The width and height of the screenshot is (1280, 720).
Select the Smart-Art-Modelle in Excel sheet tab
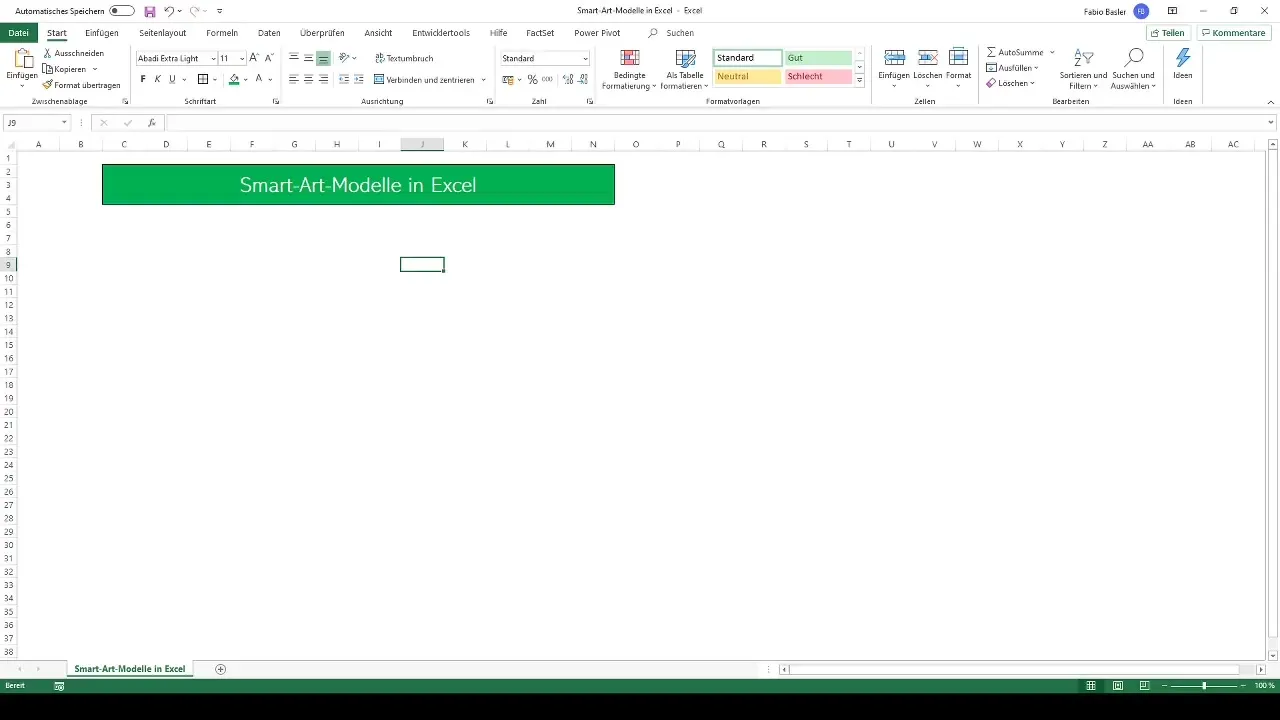130,669
